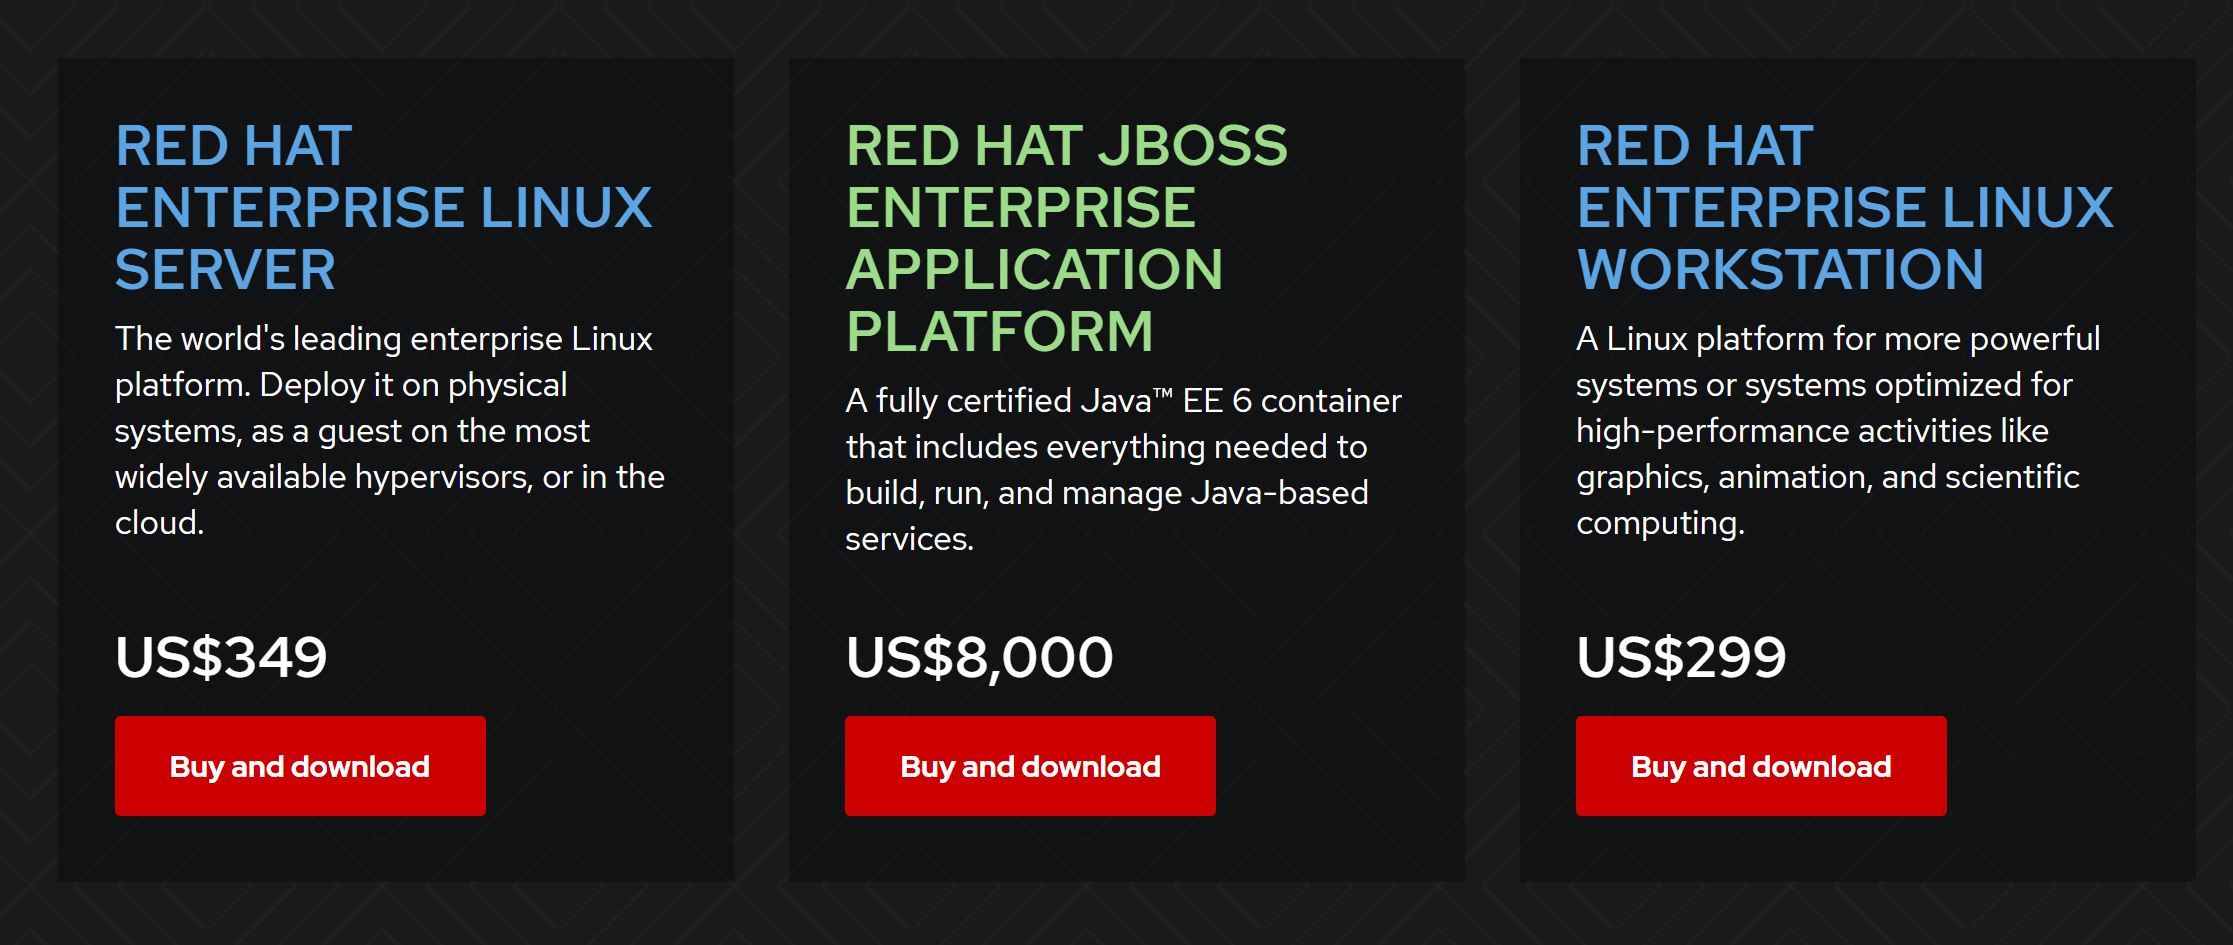
Task: Select the US$8,000 price
Action: (979, 657)
